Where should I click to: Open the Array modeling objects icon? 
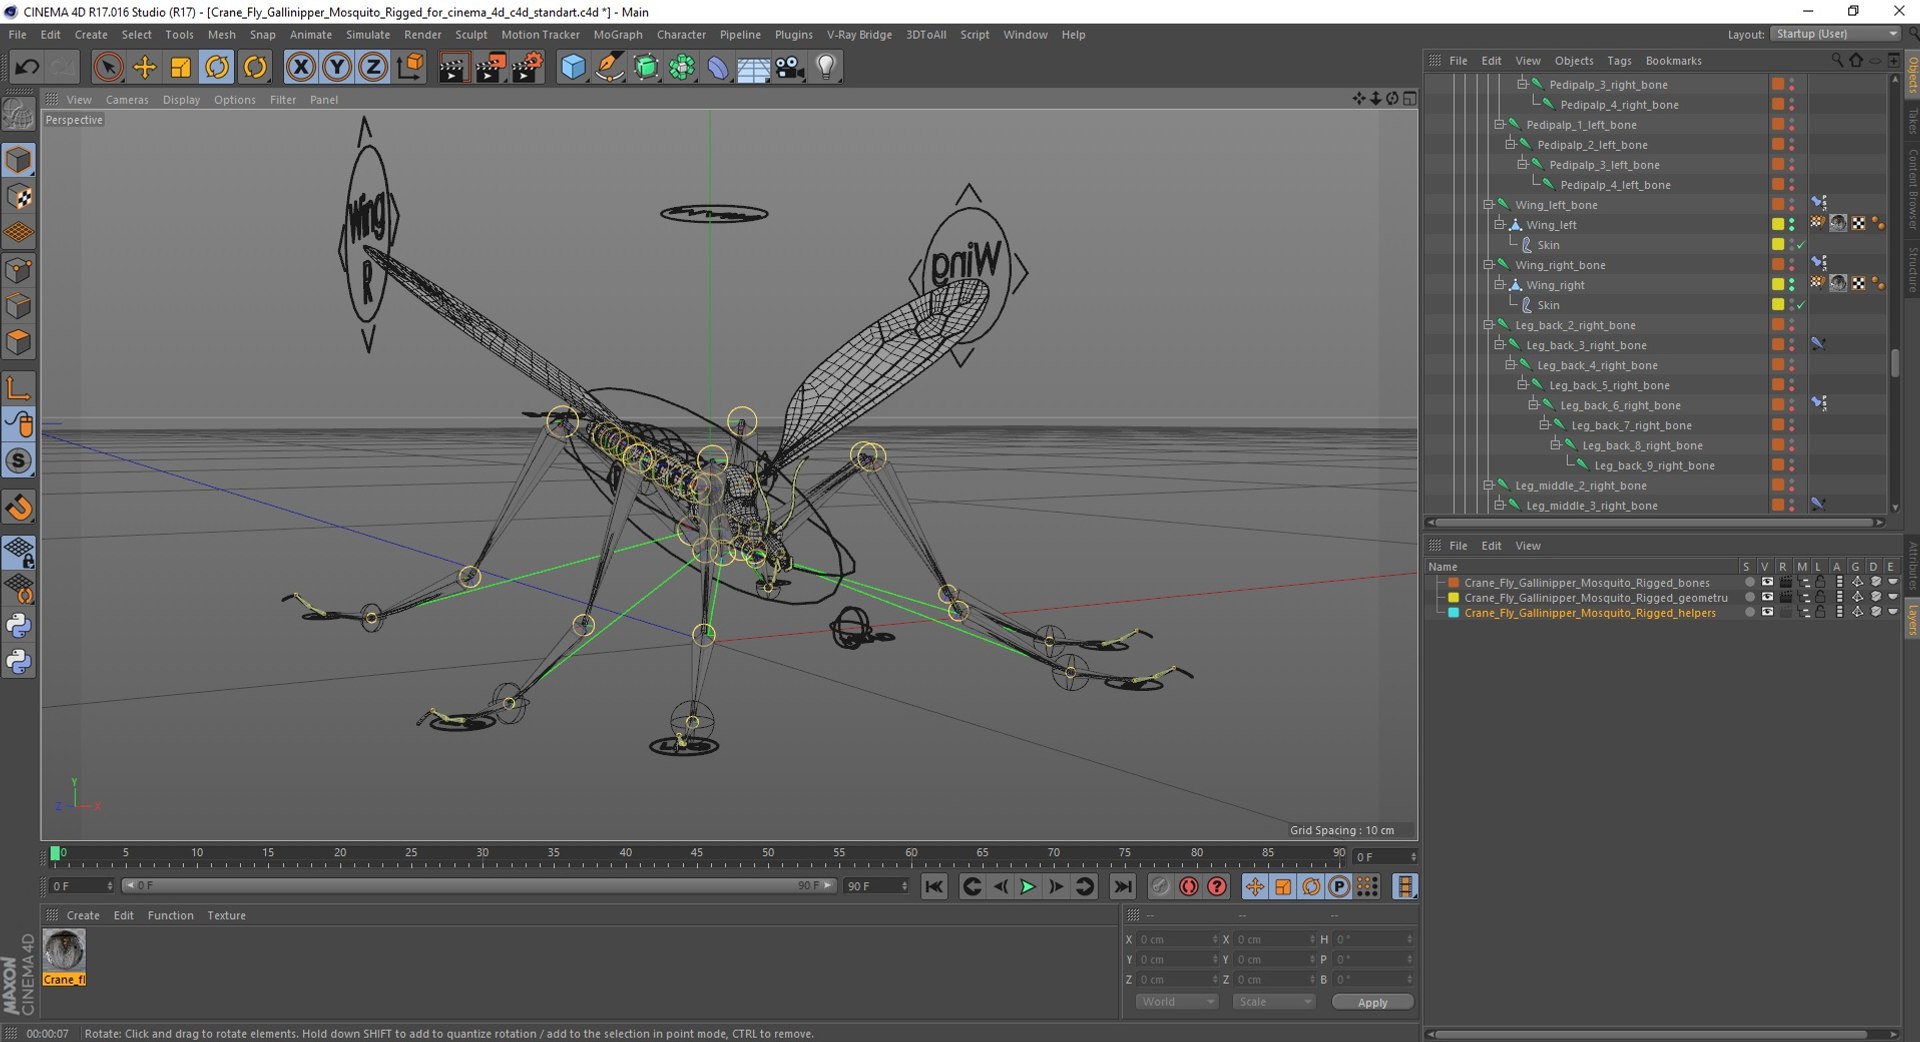[x=682, y=67]
